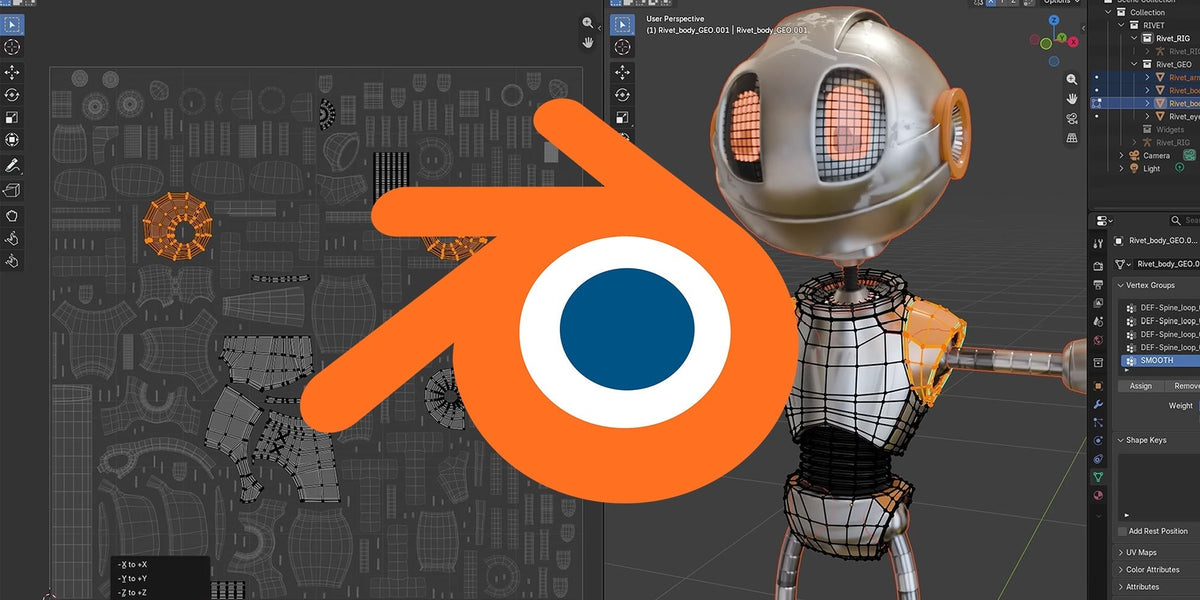
Task: Choose the Z to +Z option
Action: [133, 593]
